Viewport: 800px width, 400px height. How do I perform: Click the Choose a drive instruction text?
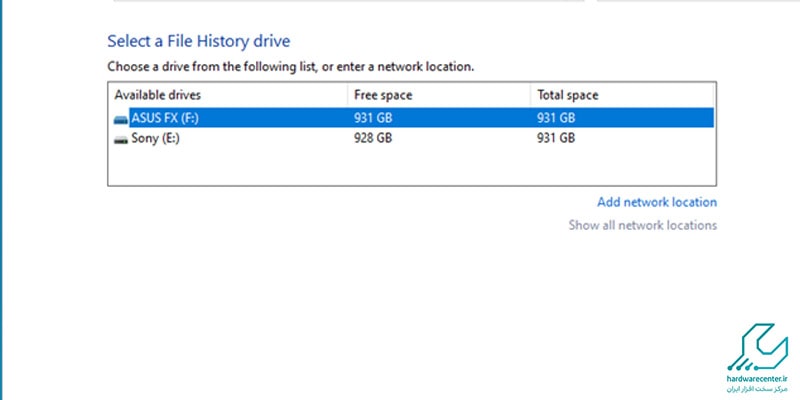point(290,67)
